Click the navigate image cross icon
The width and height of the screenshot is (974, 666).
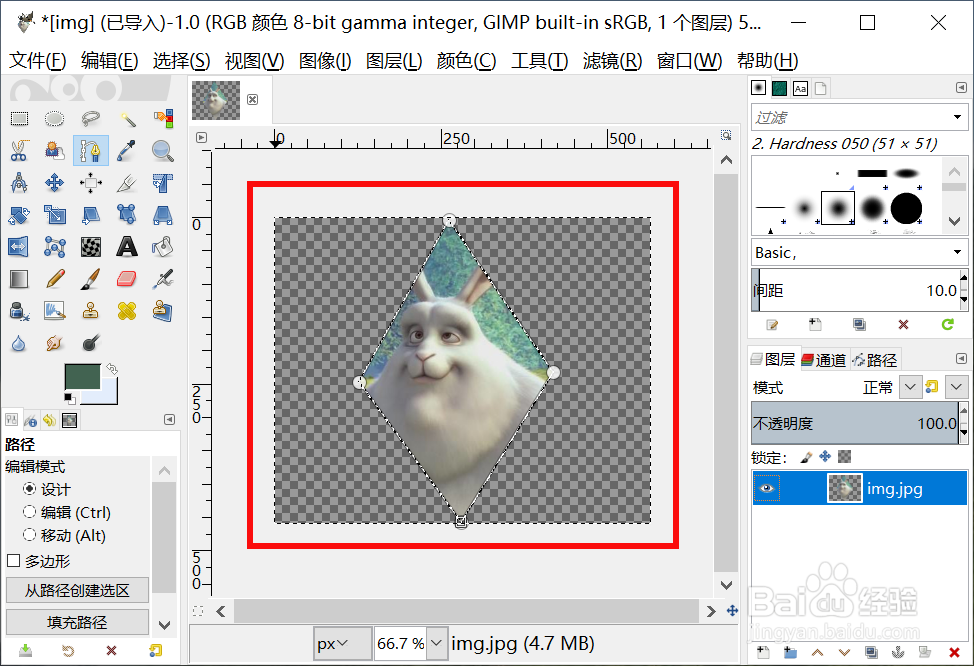point(732,611)
